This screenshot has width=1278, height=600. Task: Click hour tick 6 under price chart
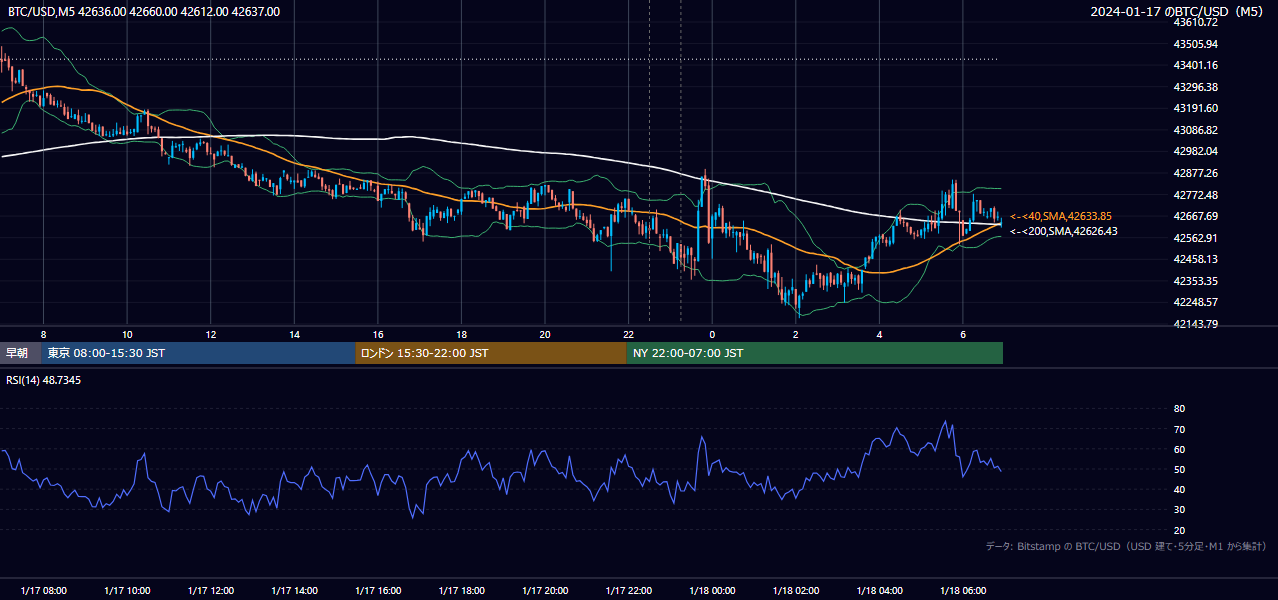pos(963,334)
